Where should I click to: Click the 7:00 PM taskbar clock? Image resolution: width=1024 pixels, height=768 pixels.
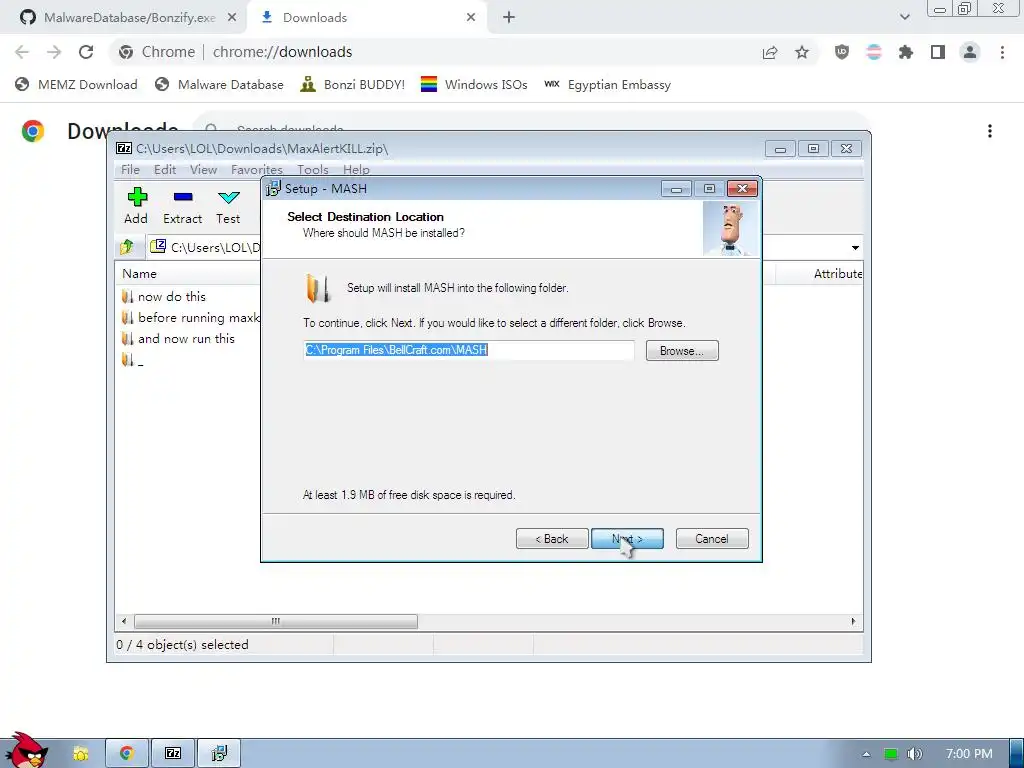pos(969,754)
